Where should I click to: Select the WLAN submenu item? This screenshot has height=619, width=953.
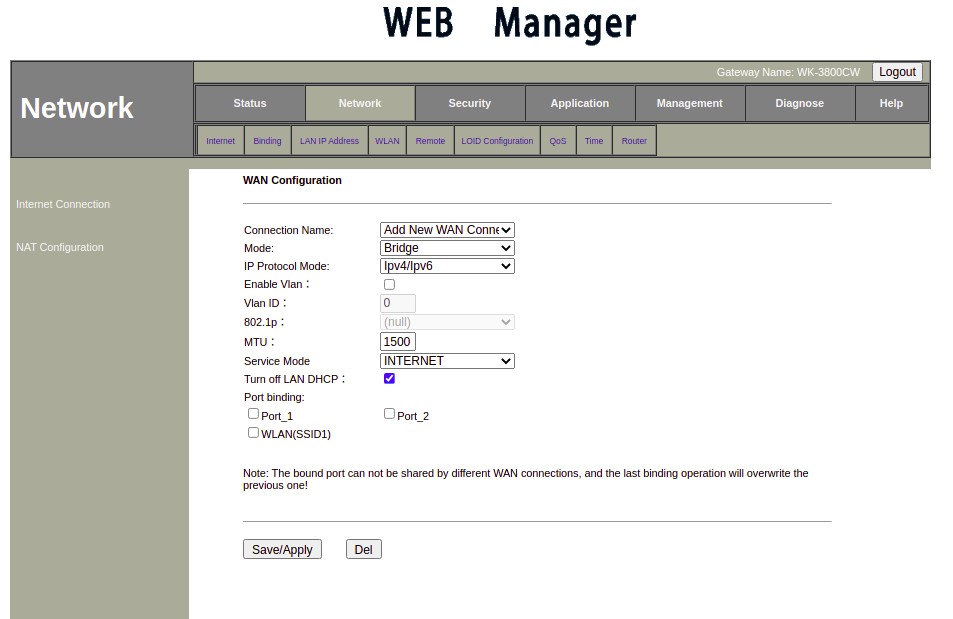point(387,141)
